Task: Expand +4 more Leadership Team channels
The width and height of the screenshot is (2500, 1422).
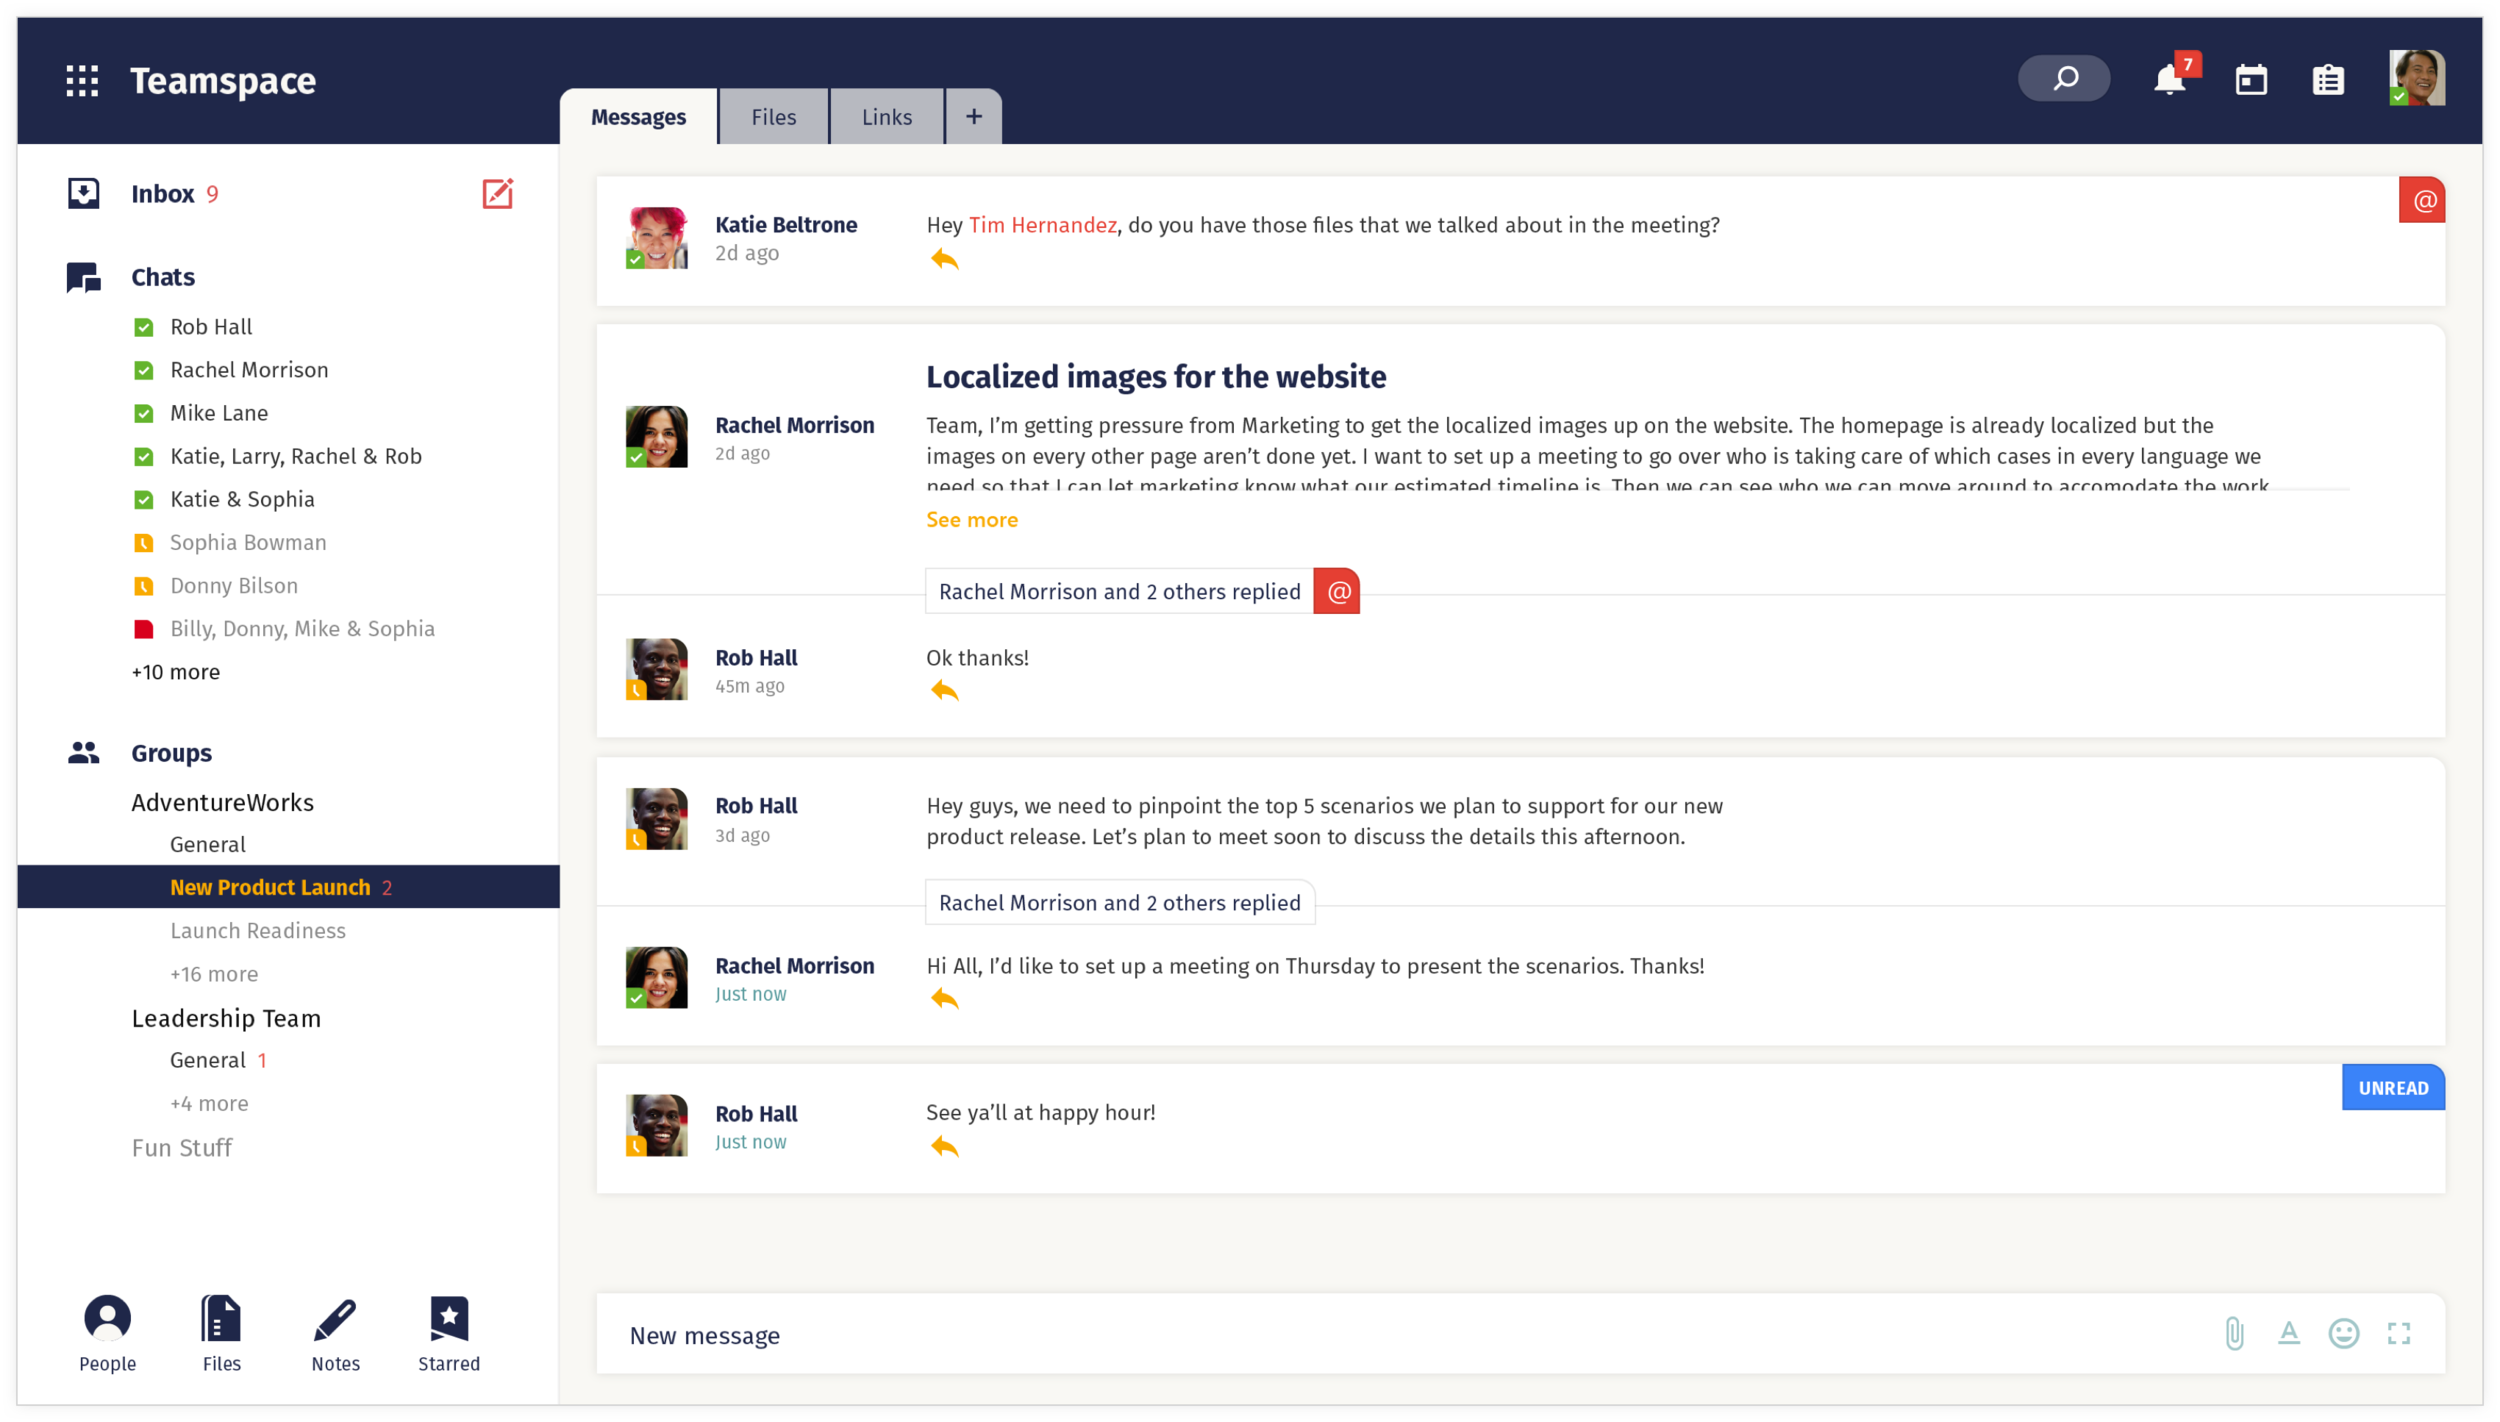Action: (209, 1104)
